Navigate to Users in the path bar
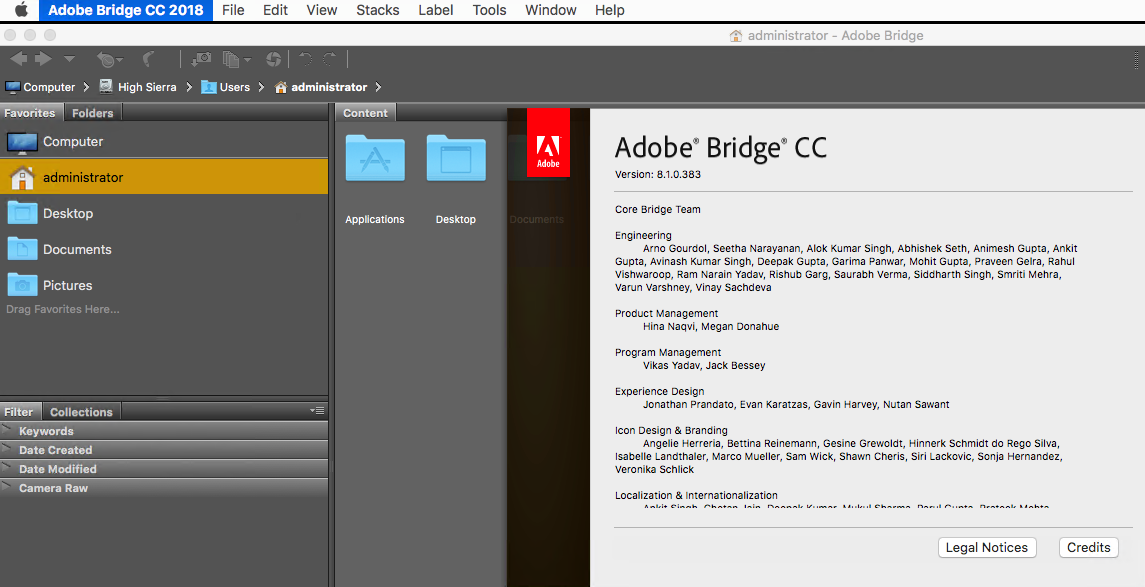Screen dimensions: 1145x587 [226, 87]
